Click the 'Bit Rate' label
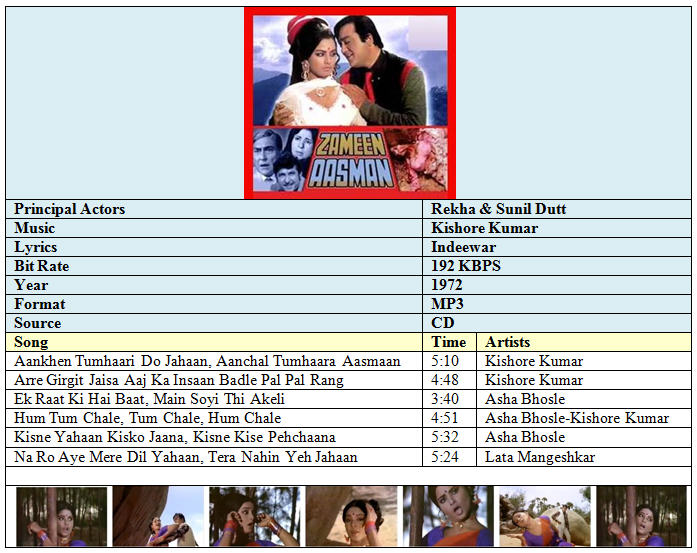This screenshot has height=553, width=697. pyautogui.click(x=42, y=266)
